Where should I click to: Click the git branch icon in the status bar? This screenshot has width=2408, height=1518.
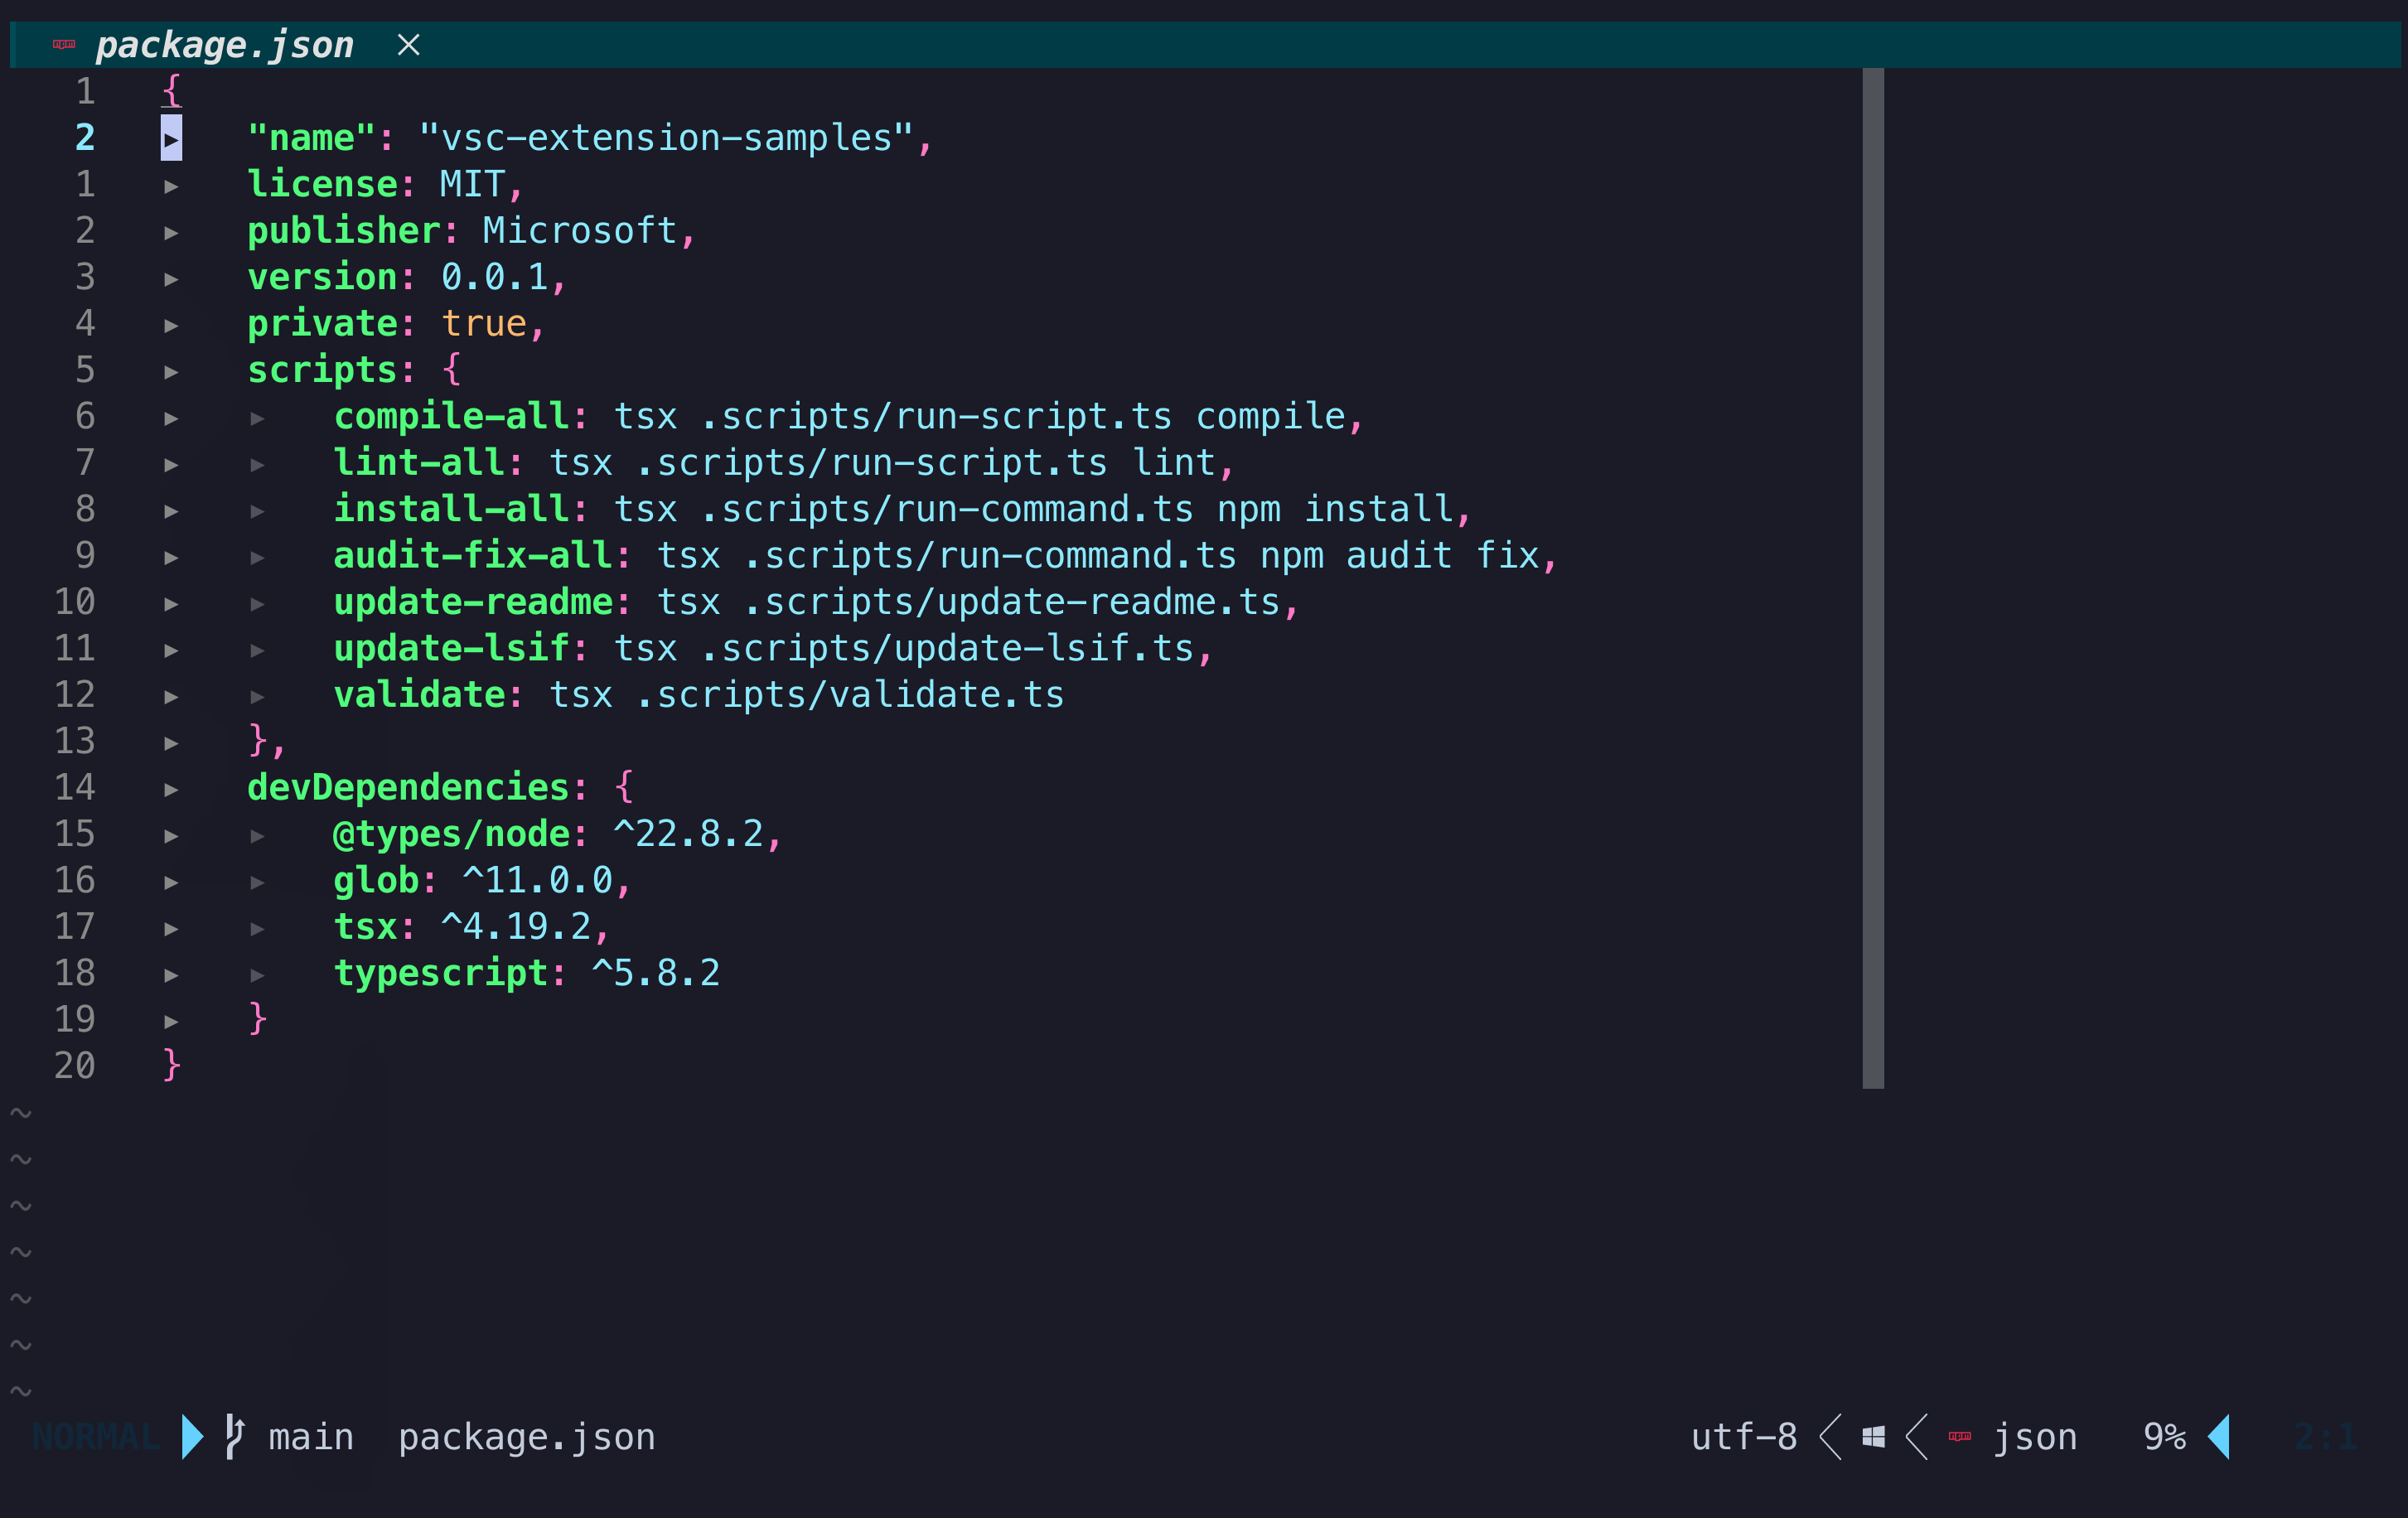pyautogui.click(x=236, y=1436)
